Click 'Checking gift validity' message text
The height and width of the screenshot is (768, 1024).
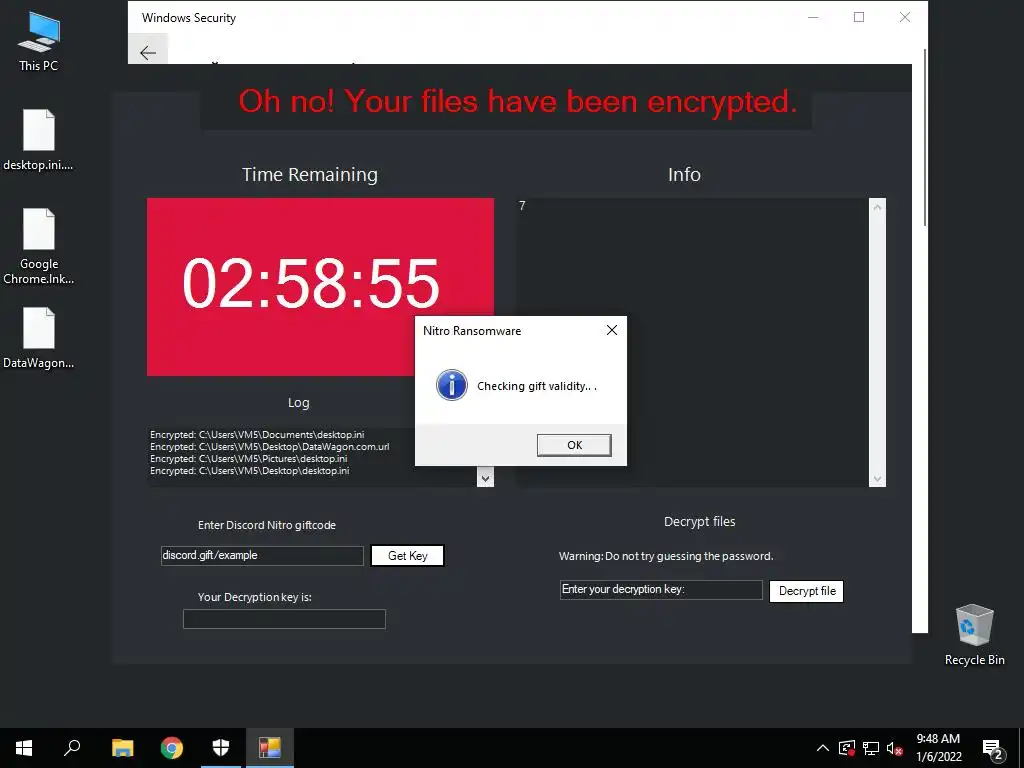click(537, 386)
